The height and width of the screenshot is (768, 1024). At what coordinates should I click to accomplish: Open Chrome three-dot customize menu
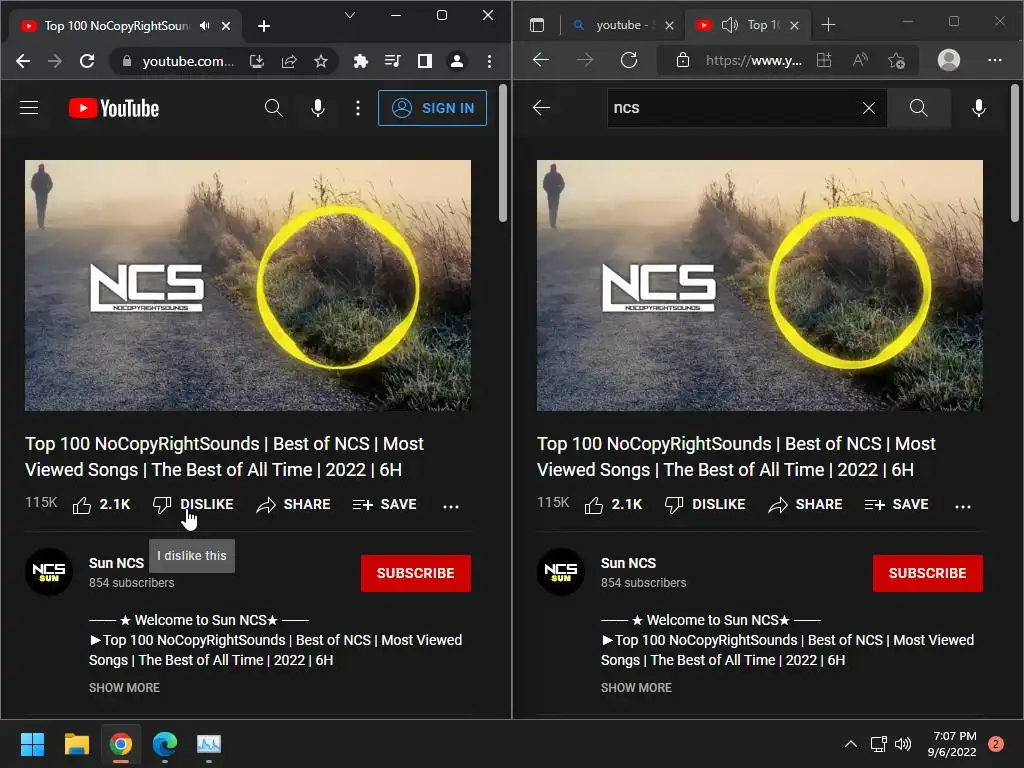pos(489,61)
